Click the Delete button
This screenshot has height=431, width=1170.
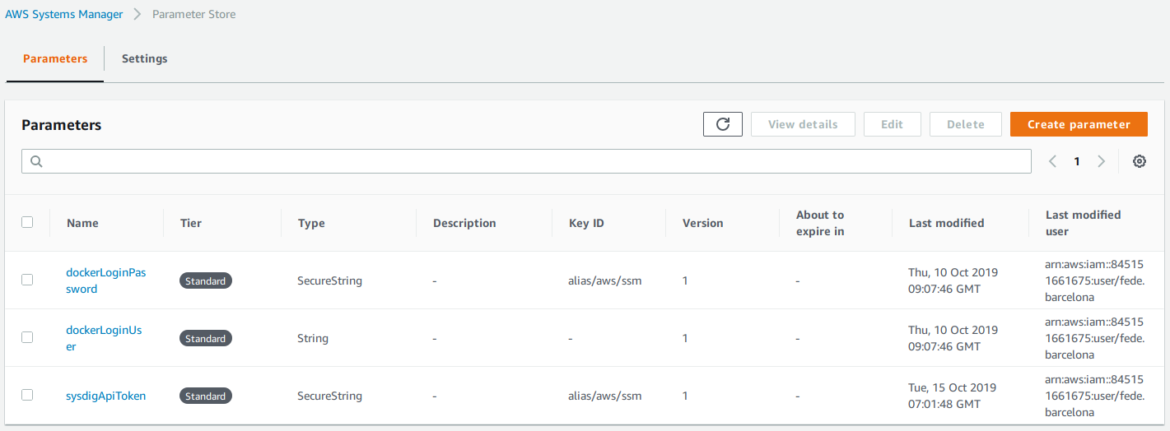click(x=966, y=125)
